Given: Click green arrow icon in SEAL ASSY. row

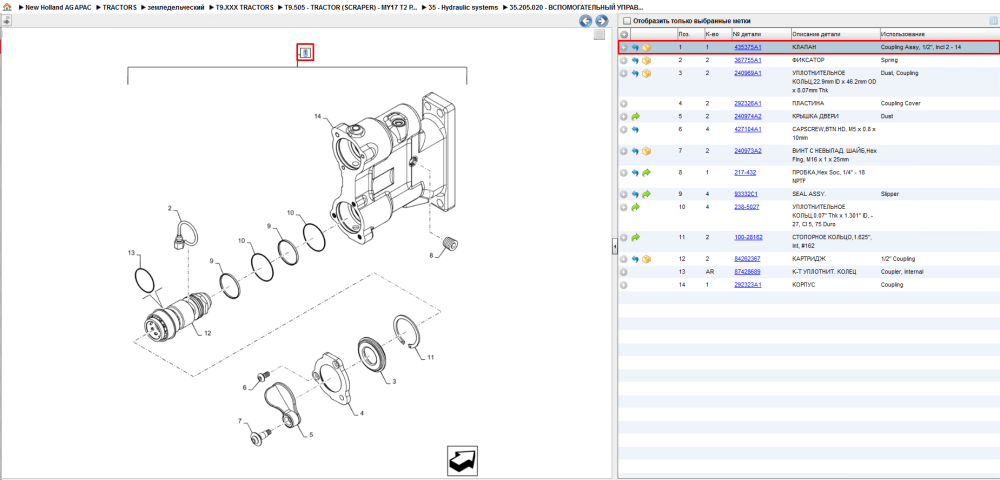Looking at the screenshot, I should (646, 194).
